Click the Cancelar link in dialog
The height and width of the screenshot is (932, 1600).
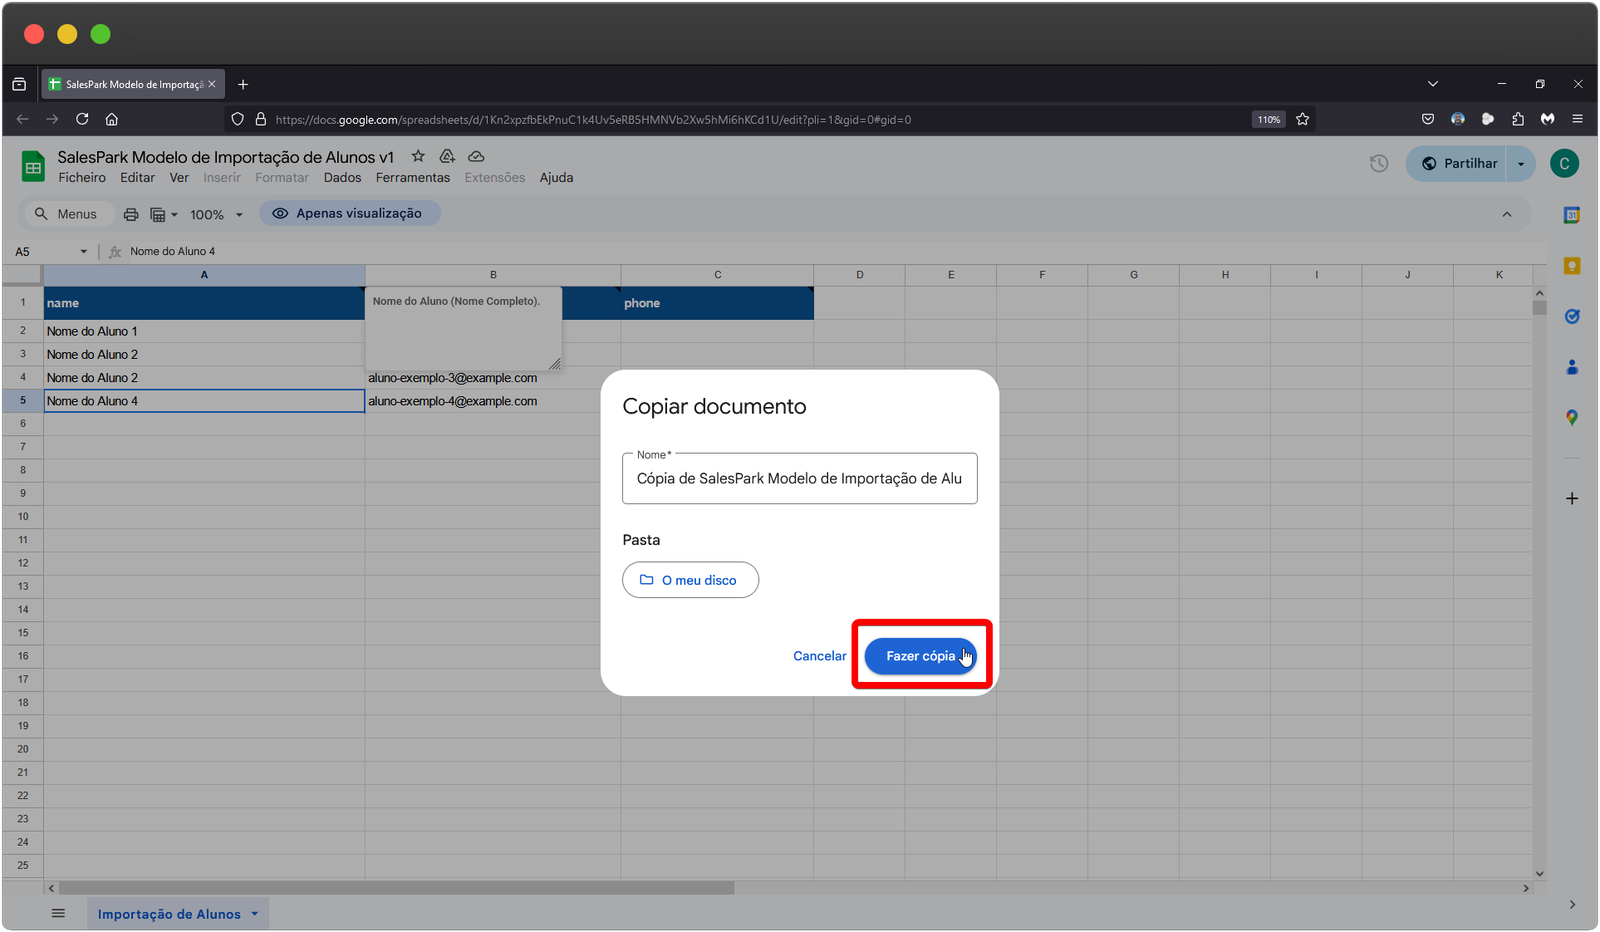click(819, 656)
